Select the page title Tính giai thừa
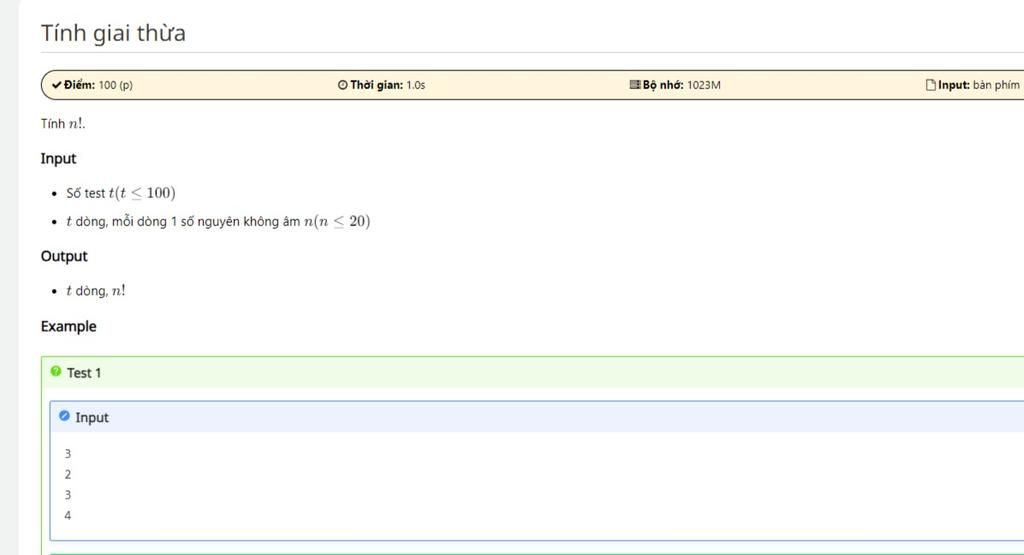The image size is (1024, 555). tap(113, 33)
